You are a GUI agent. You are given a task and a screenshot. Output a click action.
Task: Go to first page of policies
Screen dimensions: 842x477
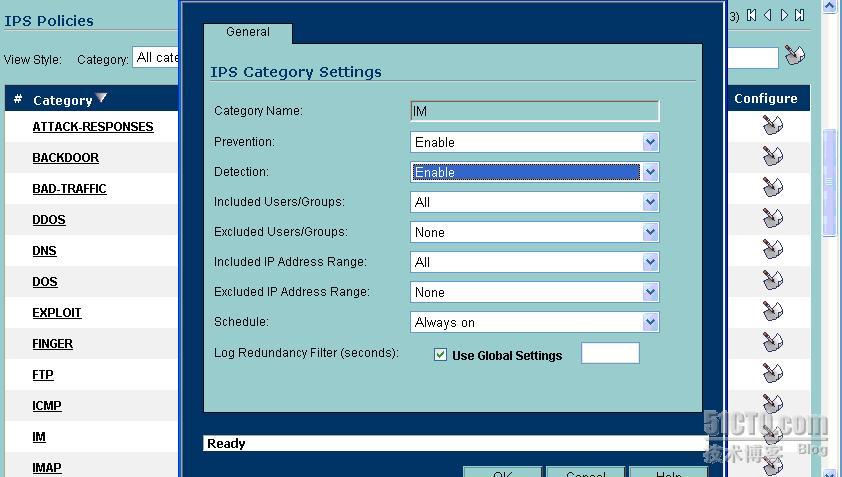pos(752,16)
